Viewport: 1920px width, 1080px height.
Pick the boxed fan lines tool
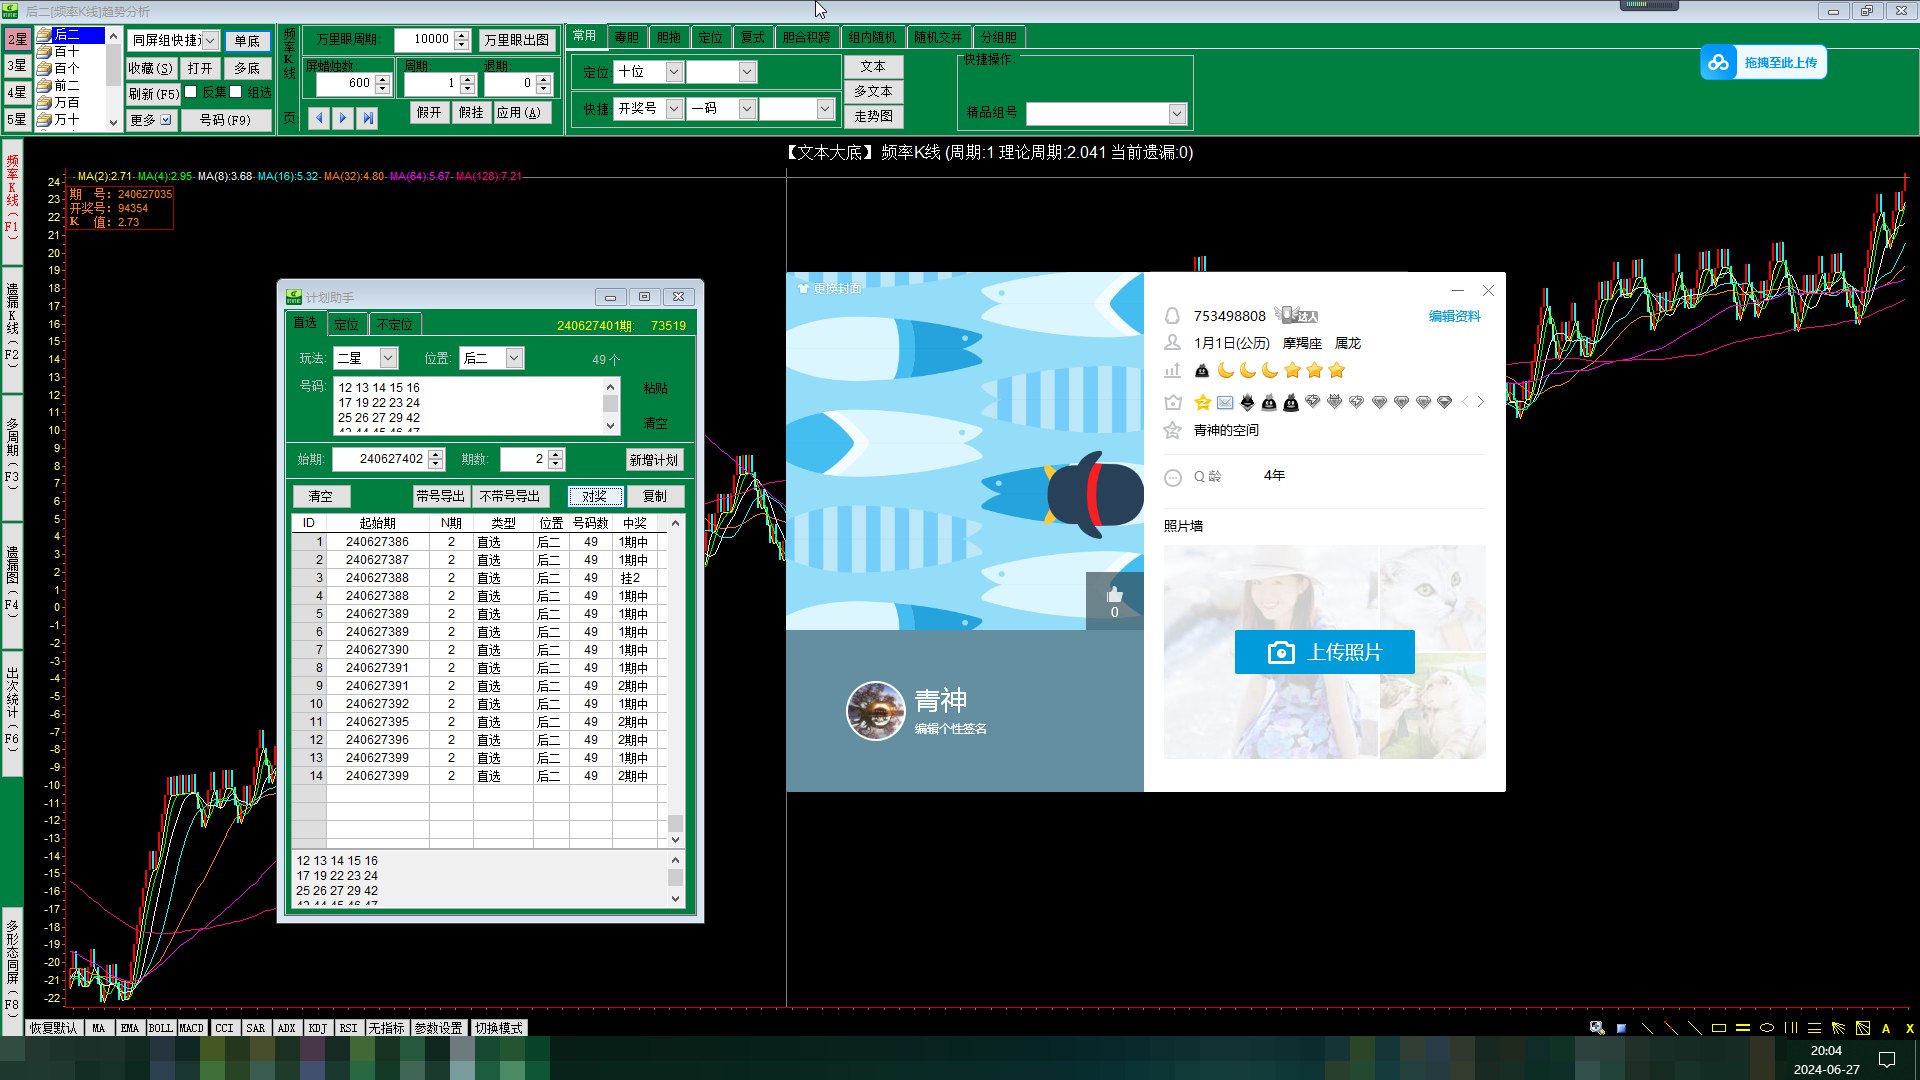point(1862,1028)
